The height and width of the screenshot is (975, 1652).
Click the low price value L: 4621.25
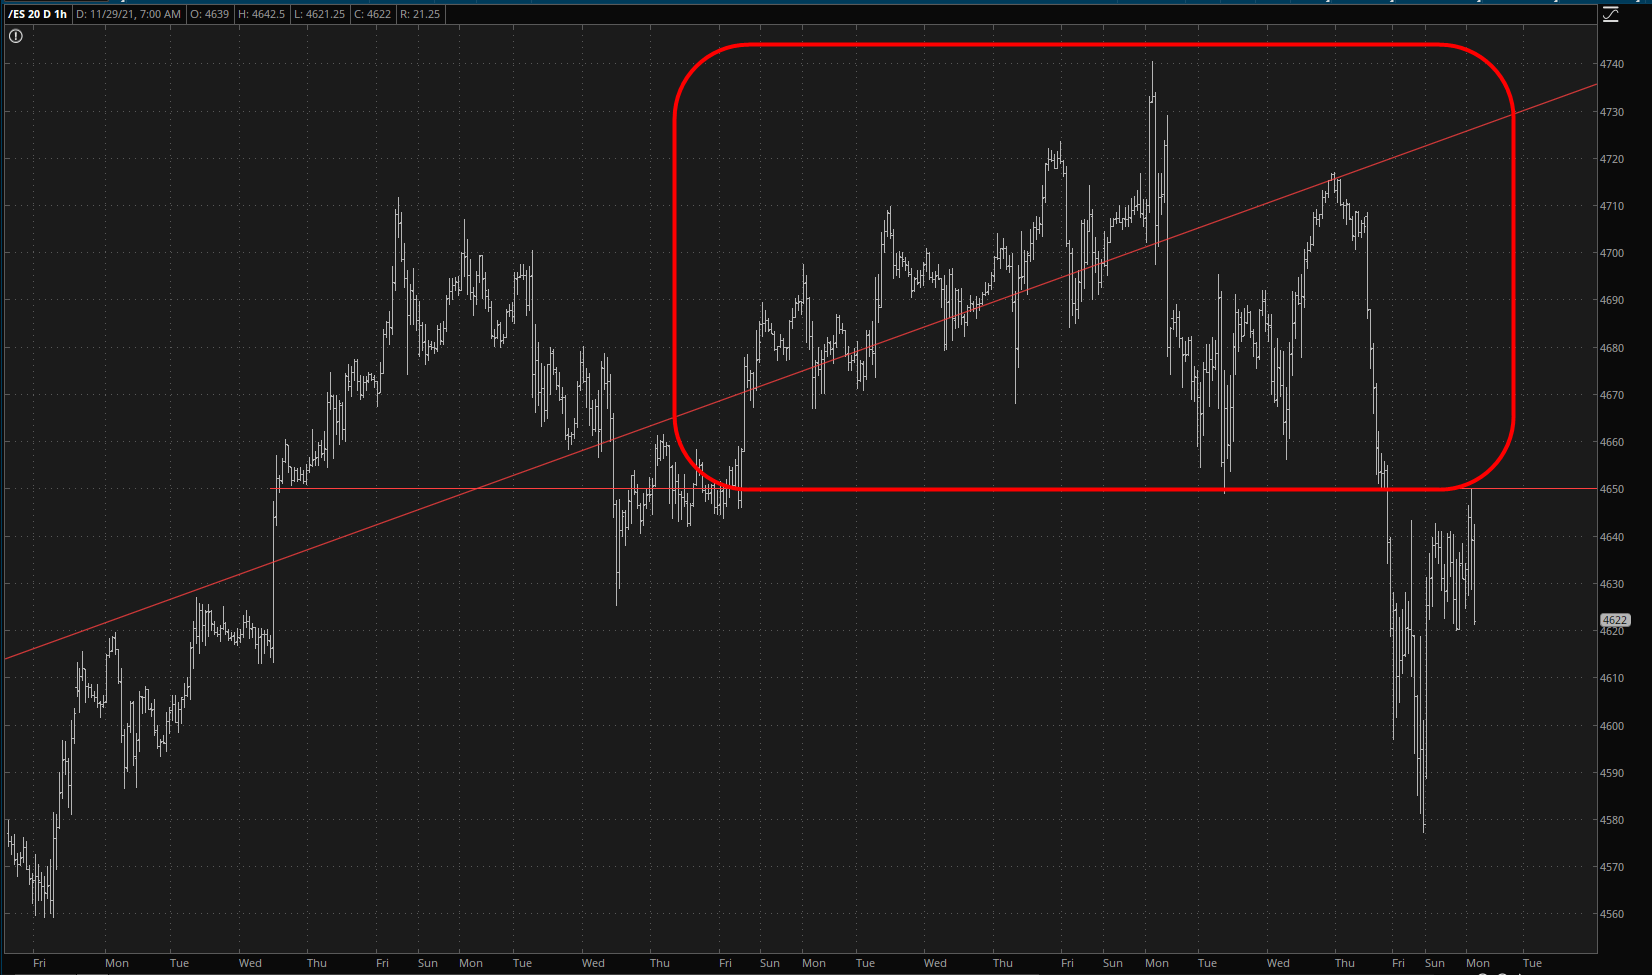point(320,14)
